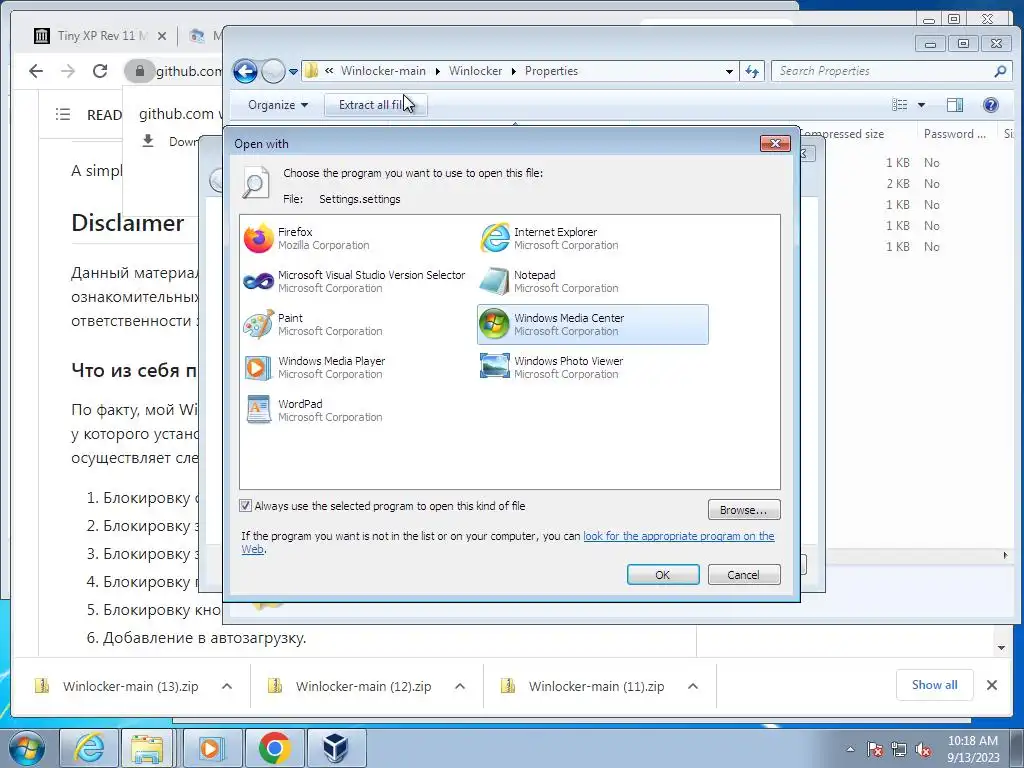Click Winlocker-main in the address breadcrumb
1024x768 pixels.
(x=383, y=71)
